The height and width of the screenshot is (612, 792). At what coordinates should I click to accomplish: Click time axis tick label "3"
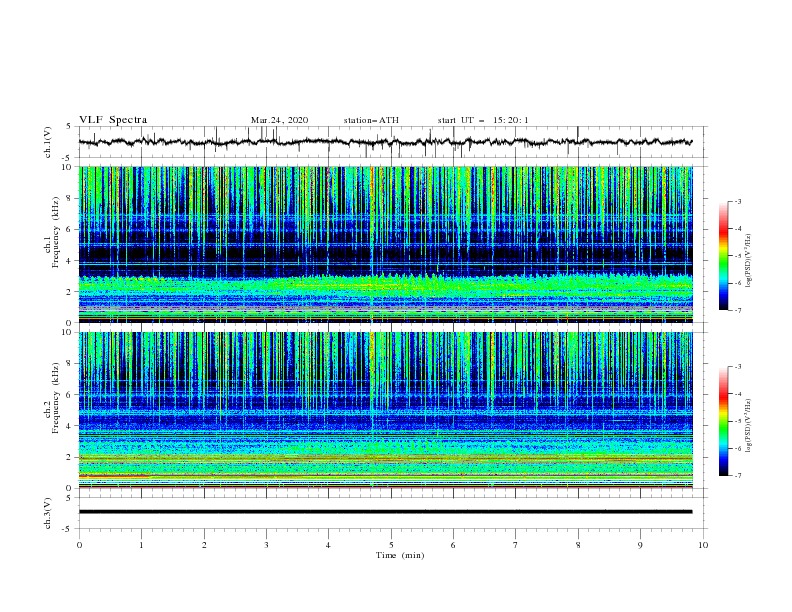click(x=266, y=545)
